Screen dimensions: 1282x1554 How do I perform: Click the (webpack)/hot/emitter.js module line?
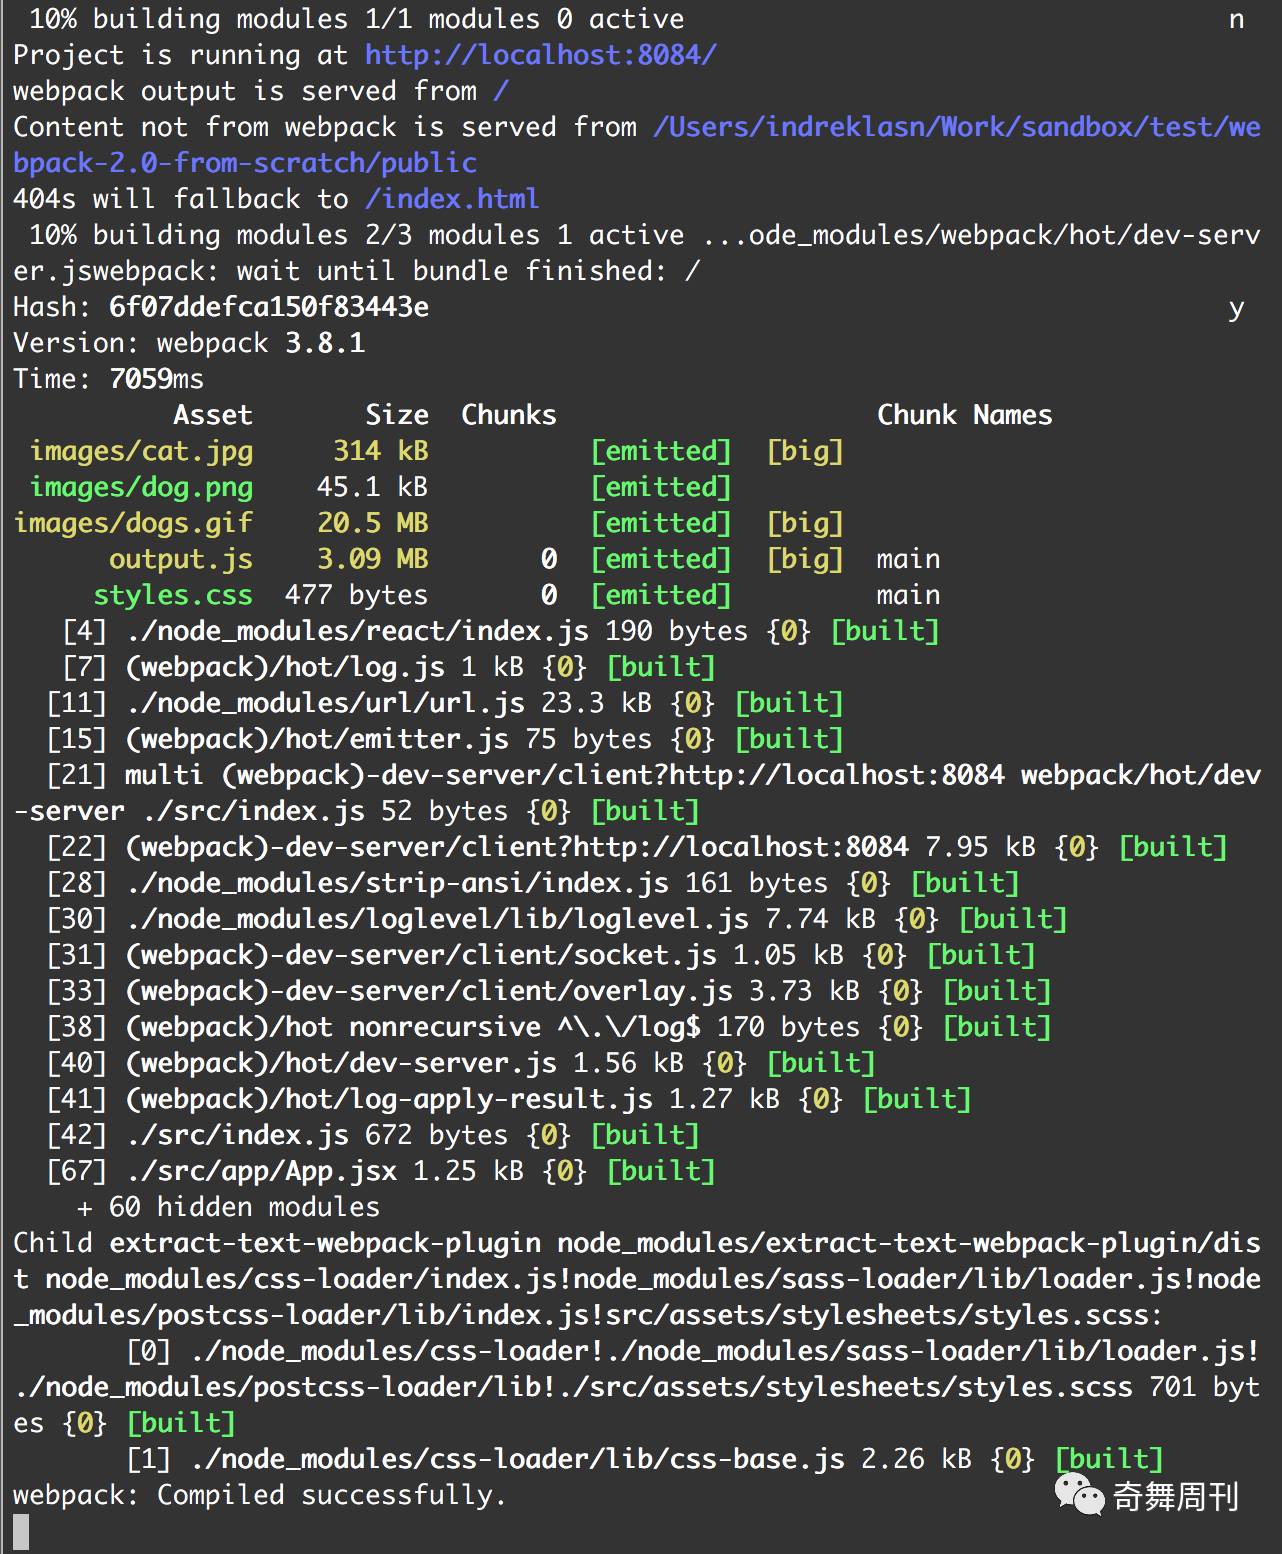445,739
